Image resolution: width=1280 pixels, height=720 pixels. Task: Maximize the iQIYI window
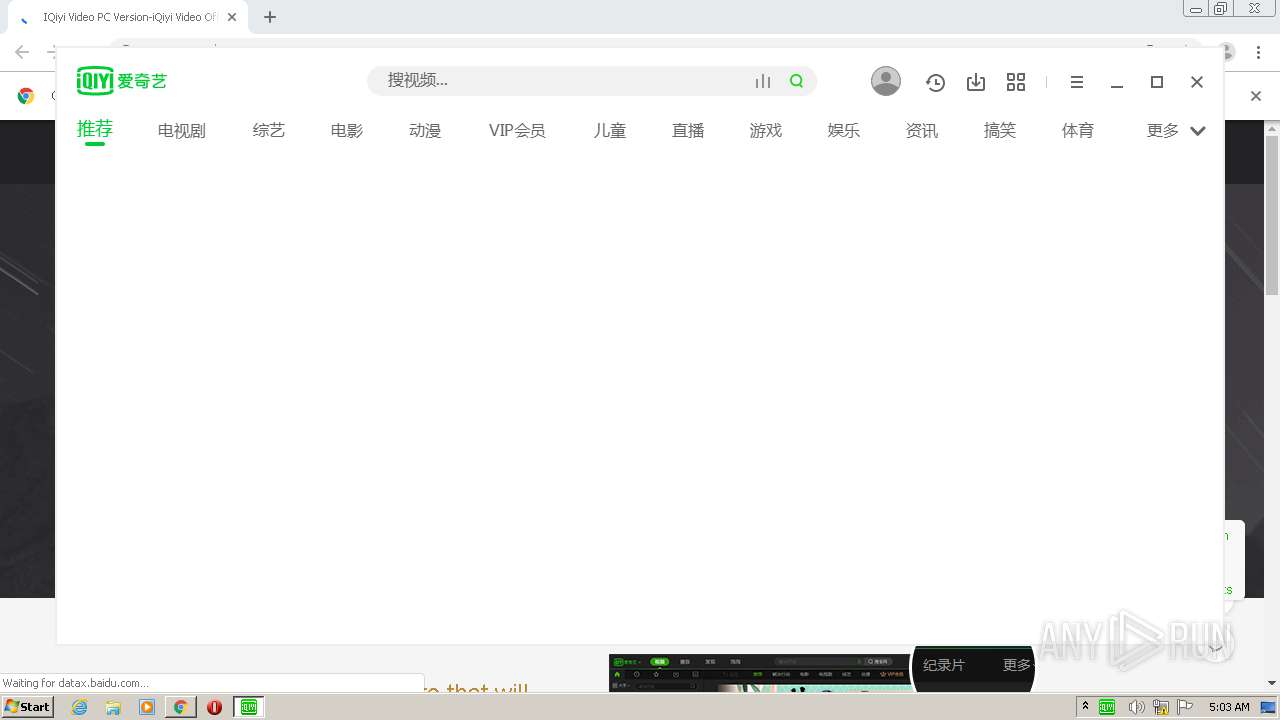pos(1157,82)
